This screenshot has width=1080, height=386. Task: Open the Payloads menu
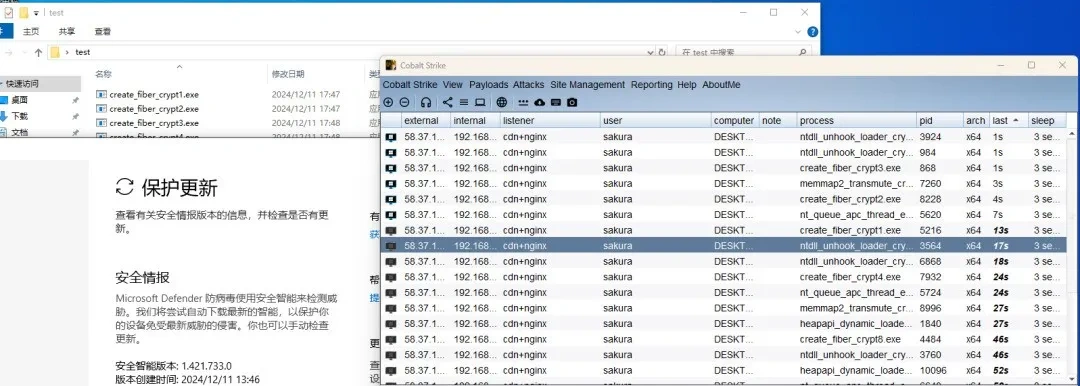coord(488,85)
